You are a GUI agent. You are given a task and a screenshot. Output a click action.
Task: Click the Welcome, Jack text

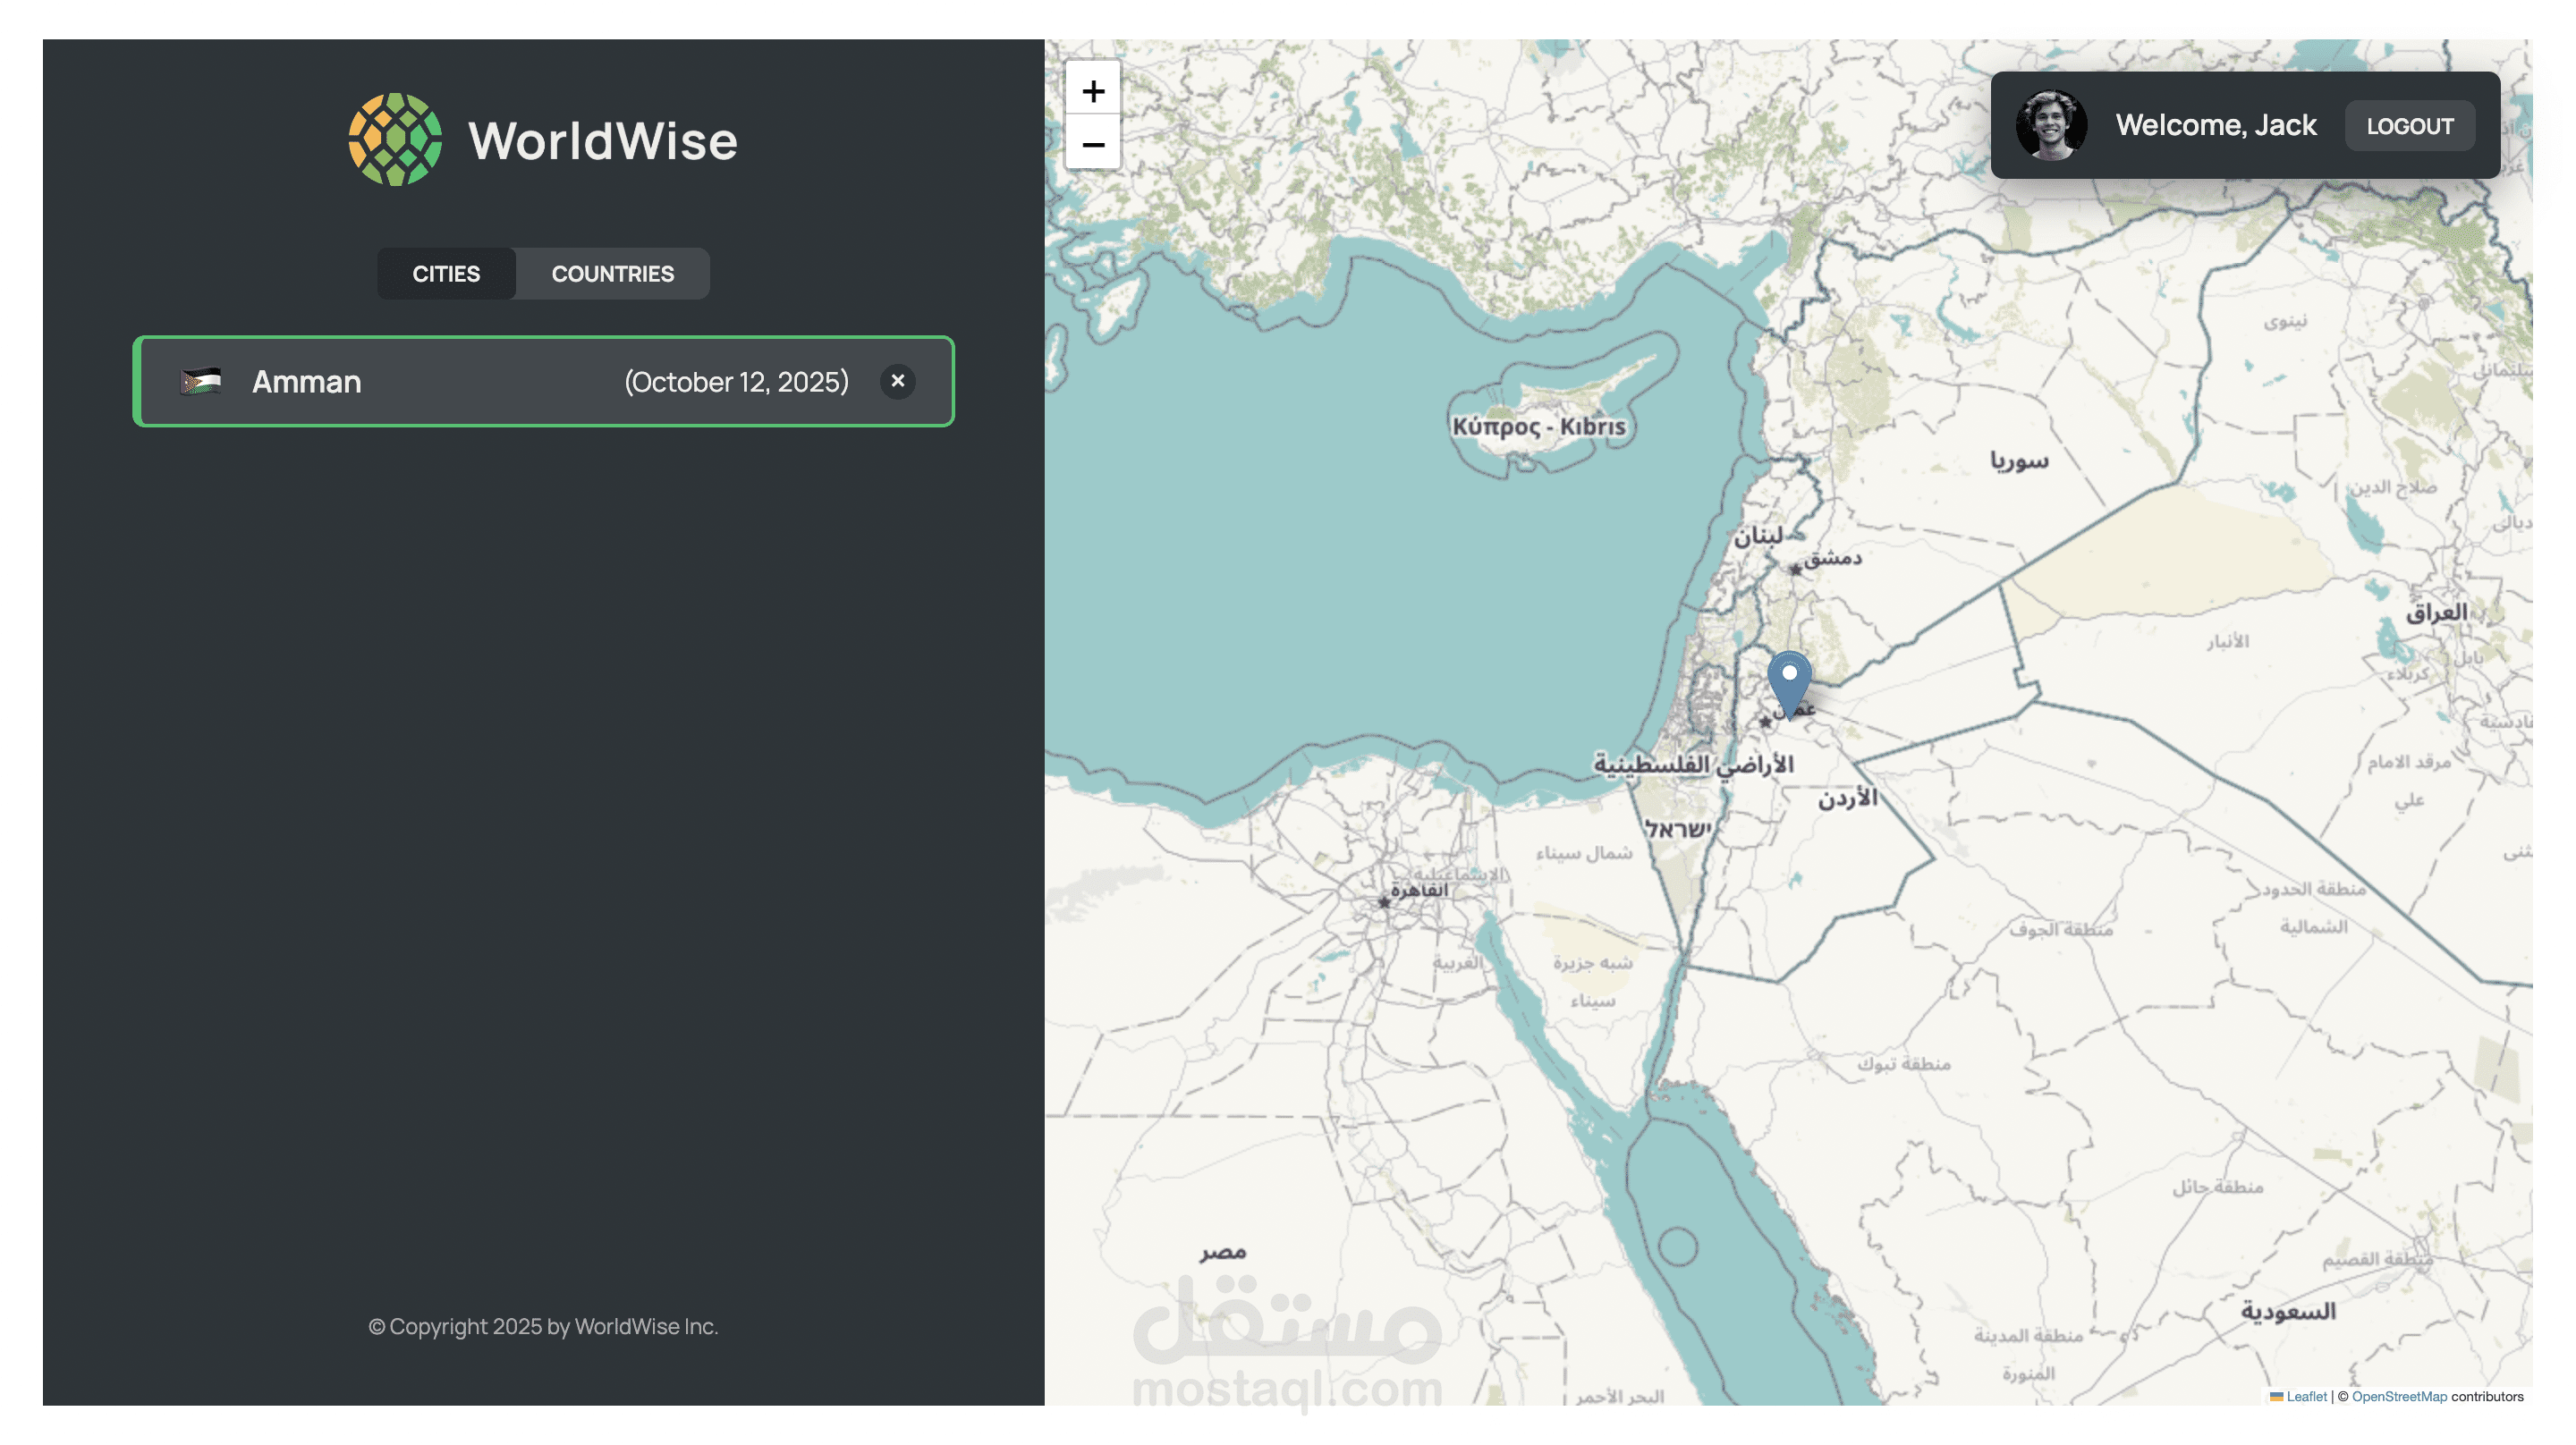click(2215, 125)
